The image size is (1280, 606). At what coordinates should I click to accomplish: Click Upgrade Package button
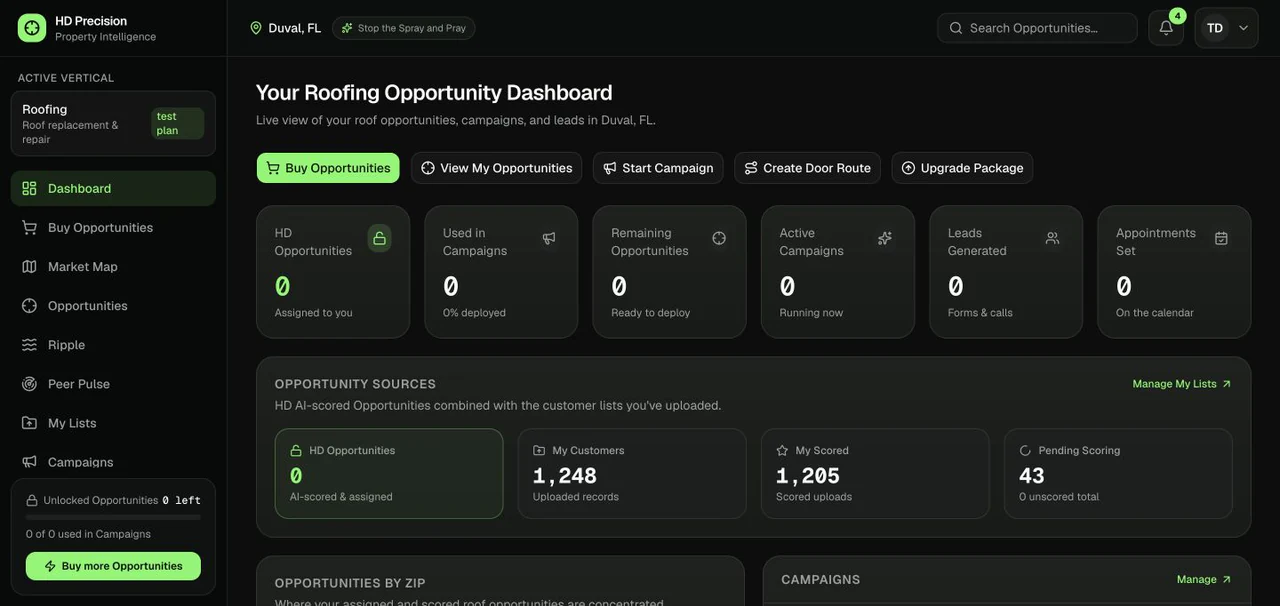click(962, 168)
